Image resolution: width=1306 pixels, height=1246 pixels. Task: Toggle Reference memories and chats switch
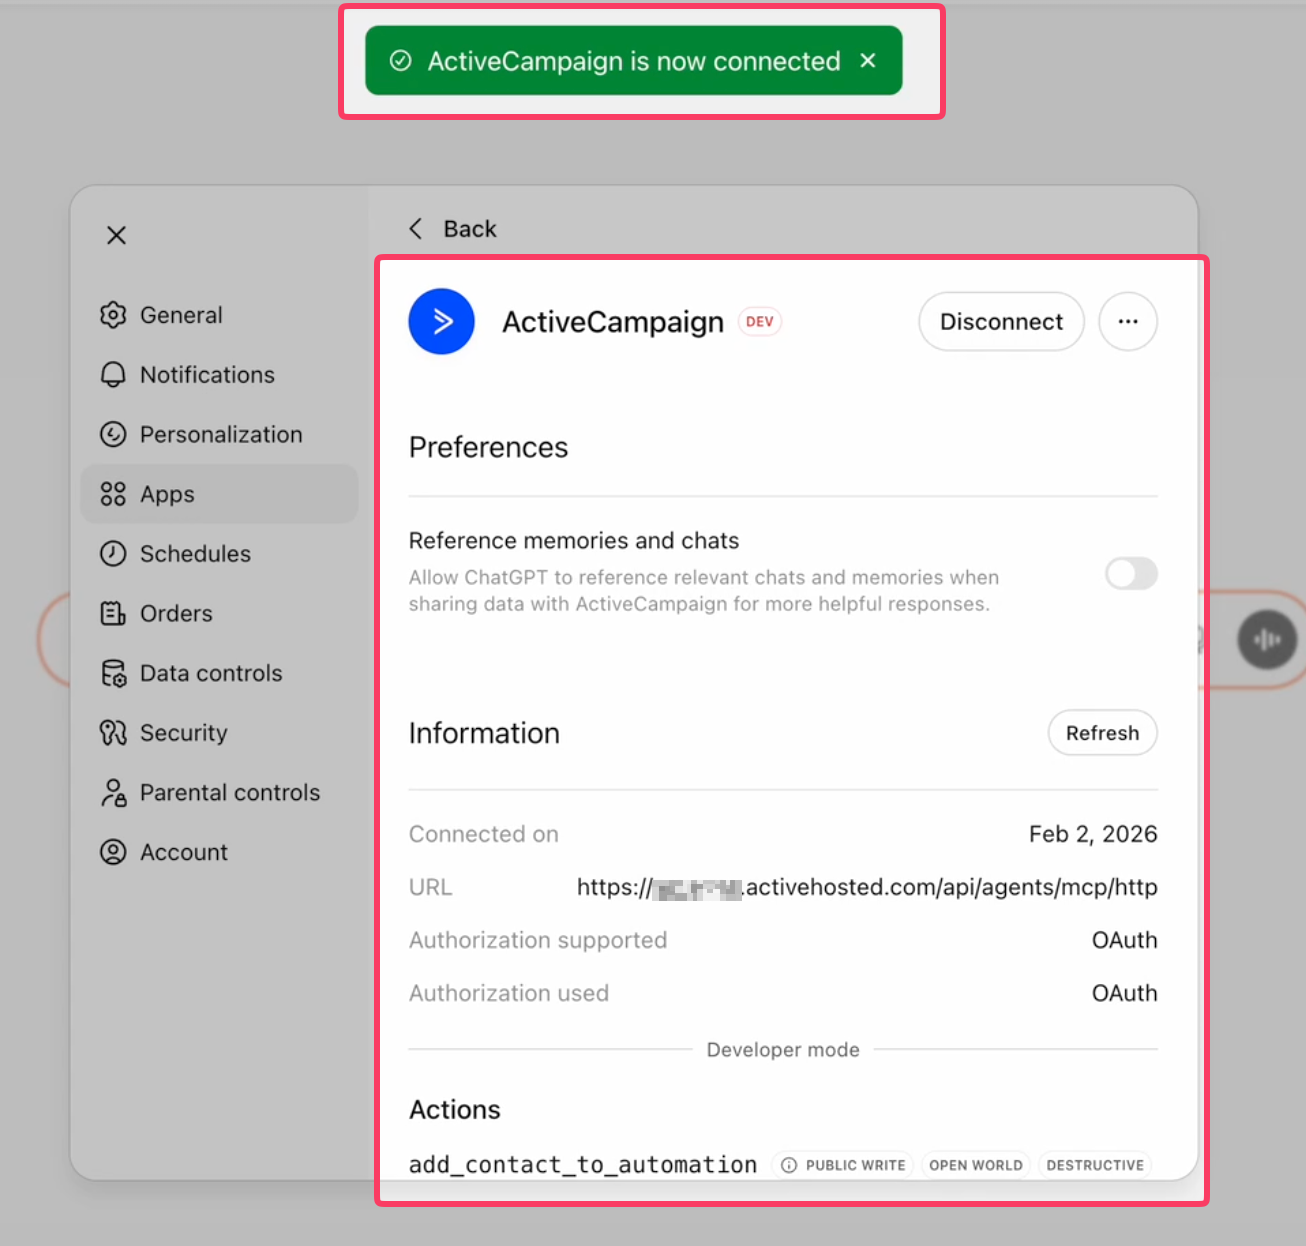coord(1131,574)
